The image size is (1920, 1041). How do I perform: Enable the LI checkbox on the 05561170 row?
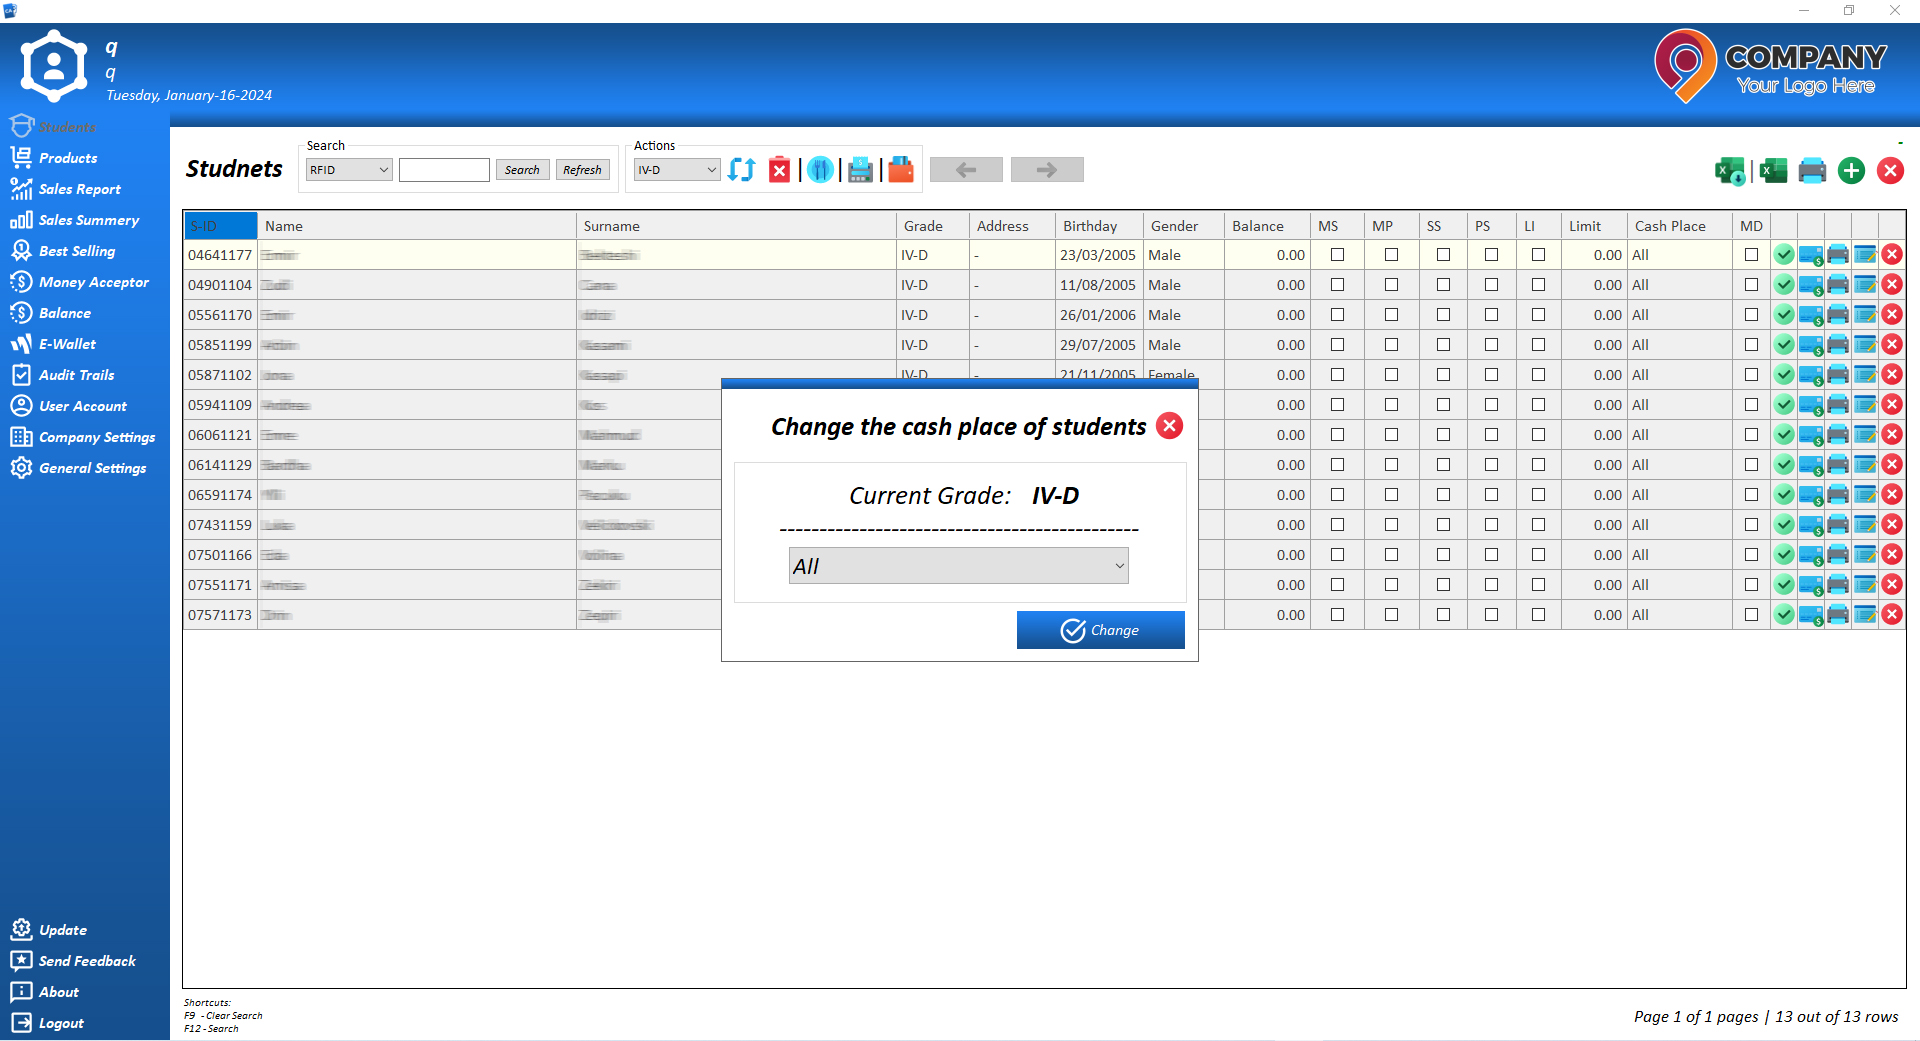tap(1539, 314)
